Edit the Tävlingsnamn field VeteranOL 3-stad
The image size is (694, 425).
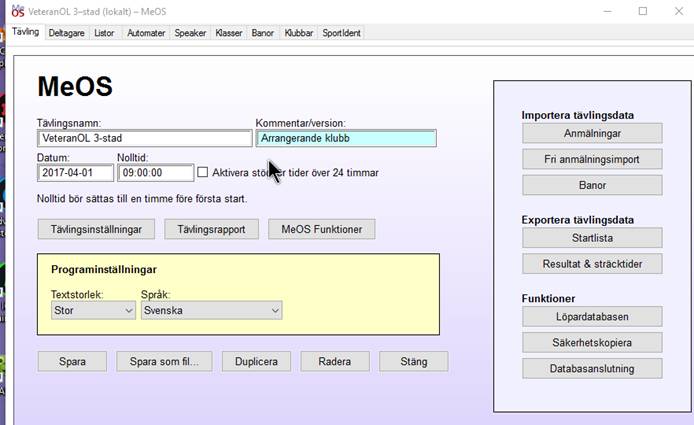coord(145,138)
